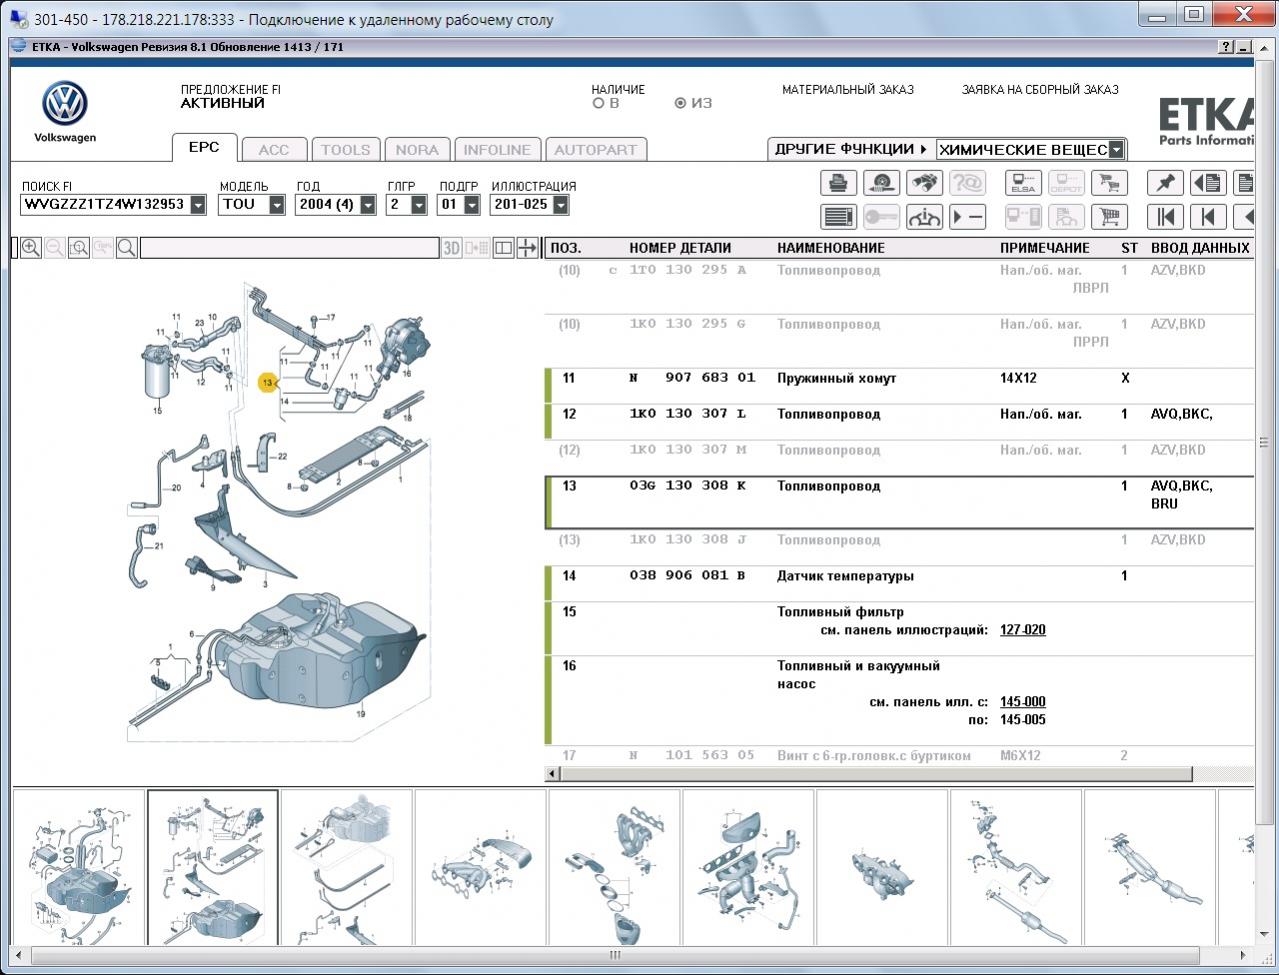Expand the ГОД dropdown showing 2004 (4)
The width and height of the screenshot is (1279, 975).
(368, 205)
